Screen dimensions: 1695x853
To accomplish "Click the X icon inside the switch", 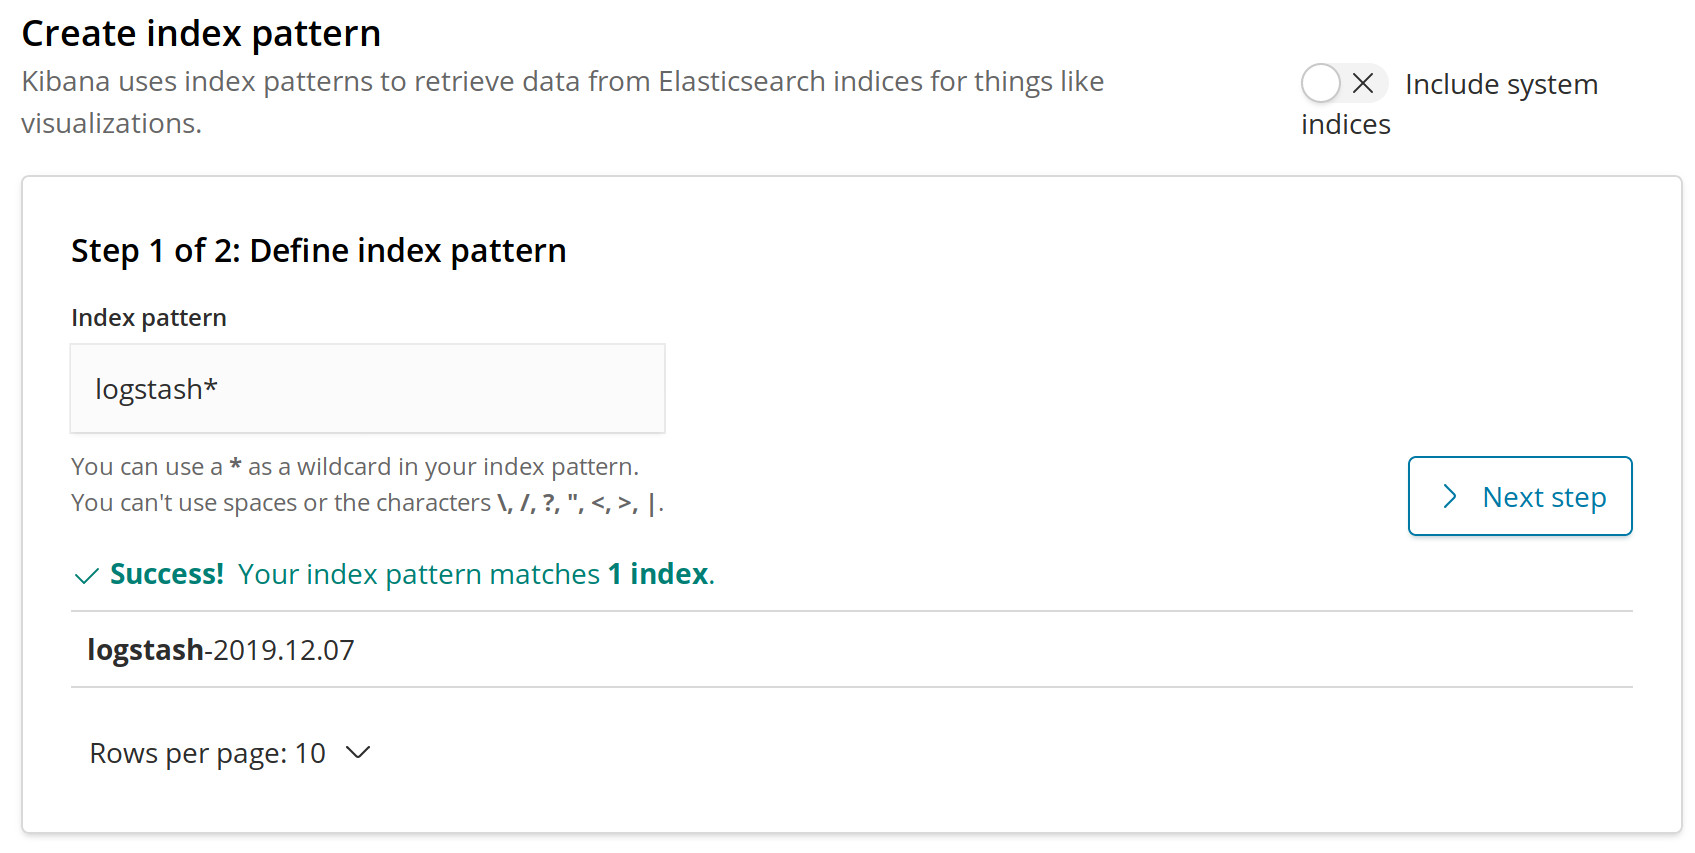I will [x=1363, y=83].
